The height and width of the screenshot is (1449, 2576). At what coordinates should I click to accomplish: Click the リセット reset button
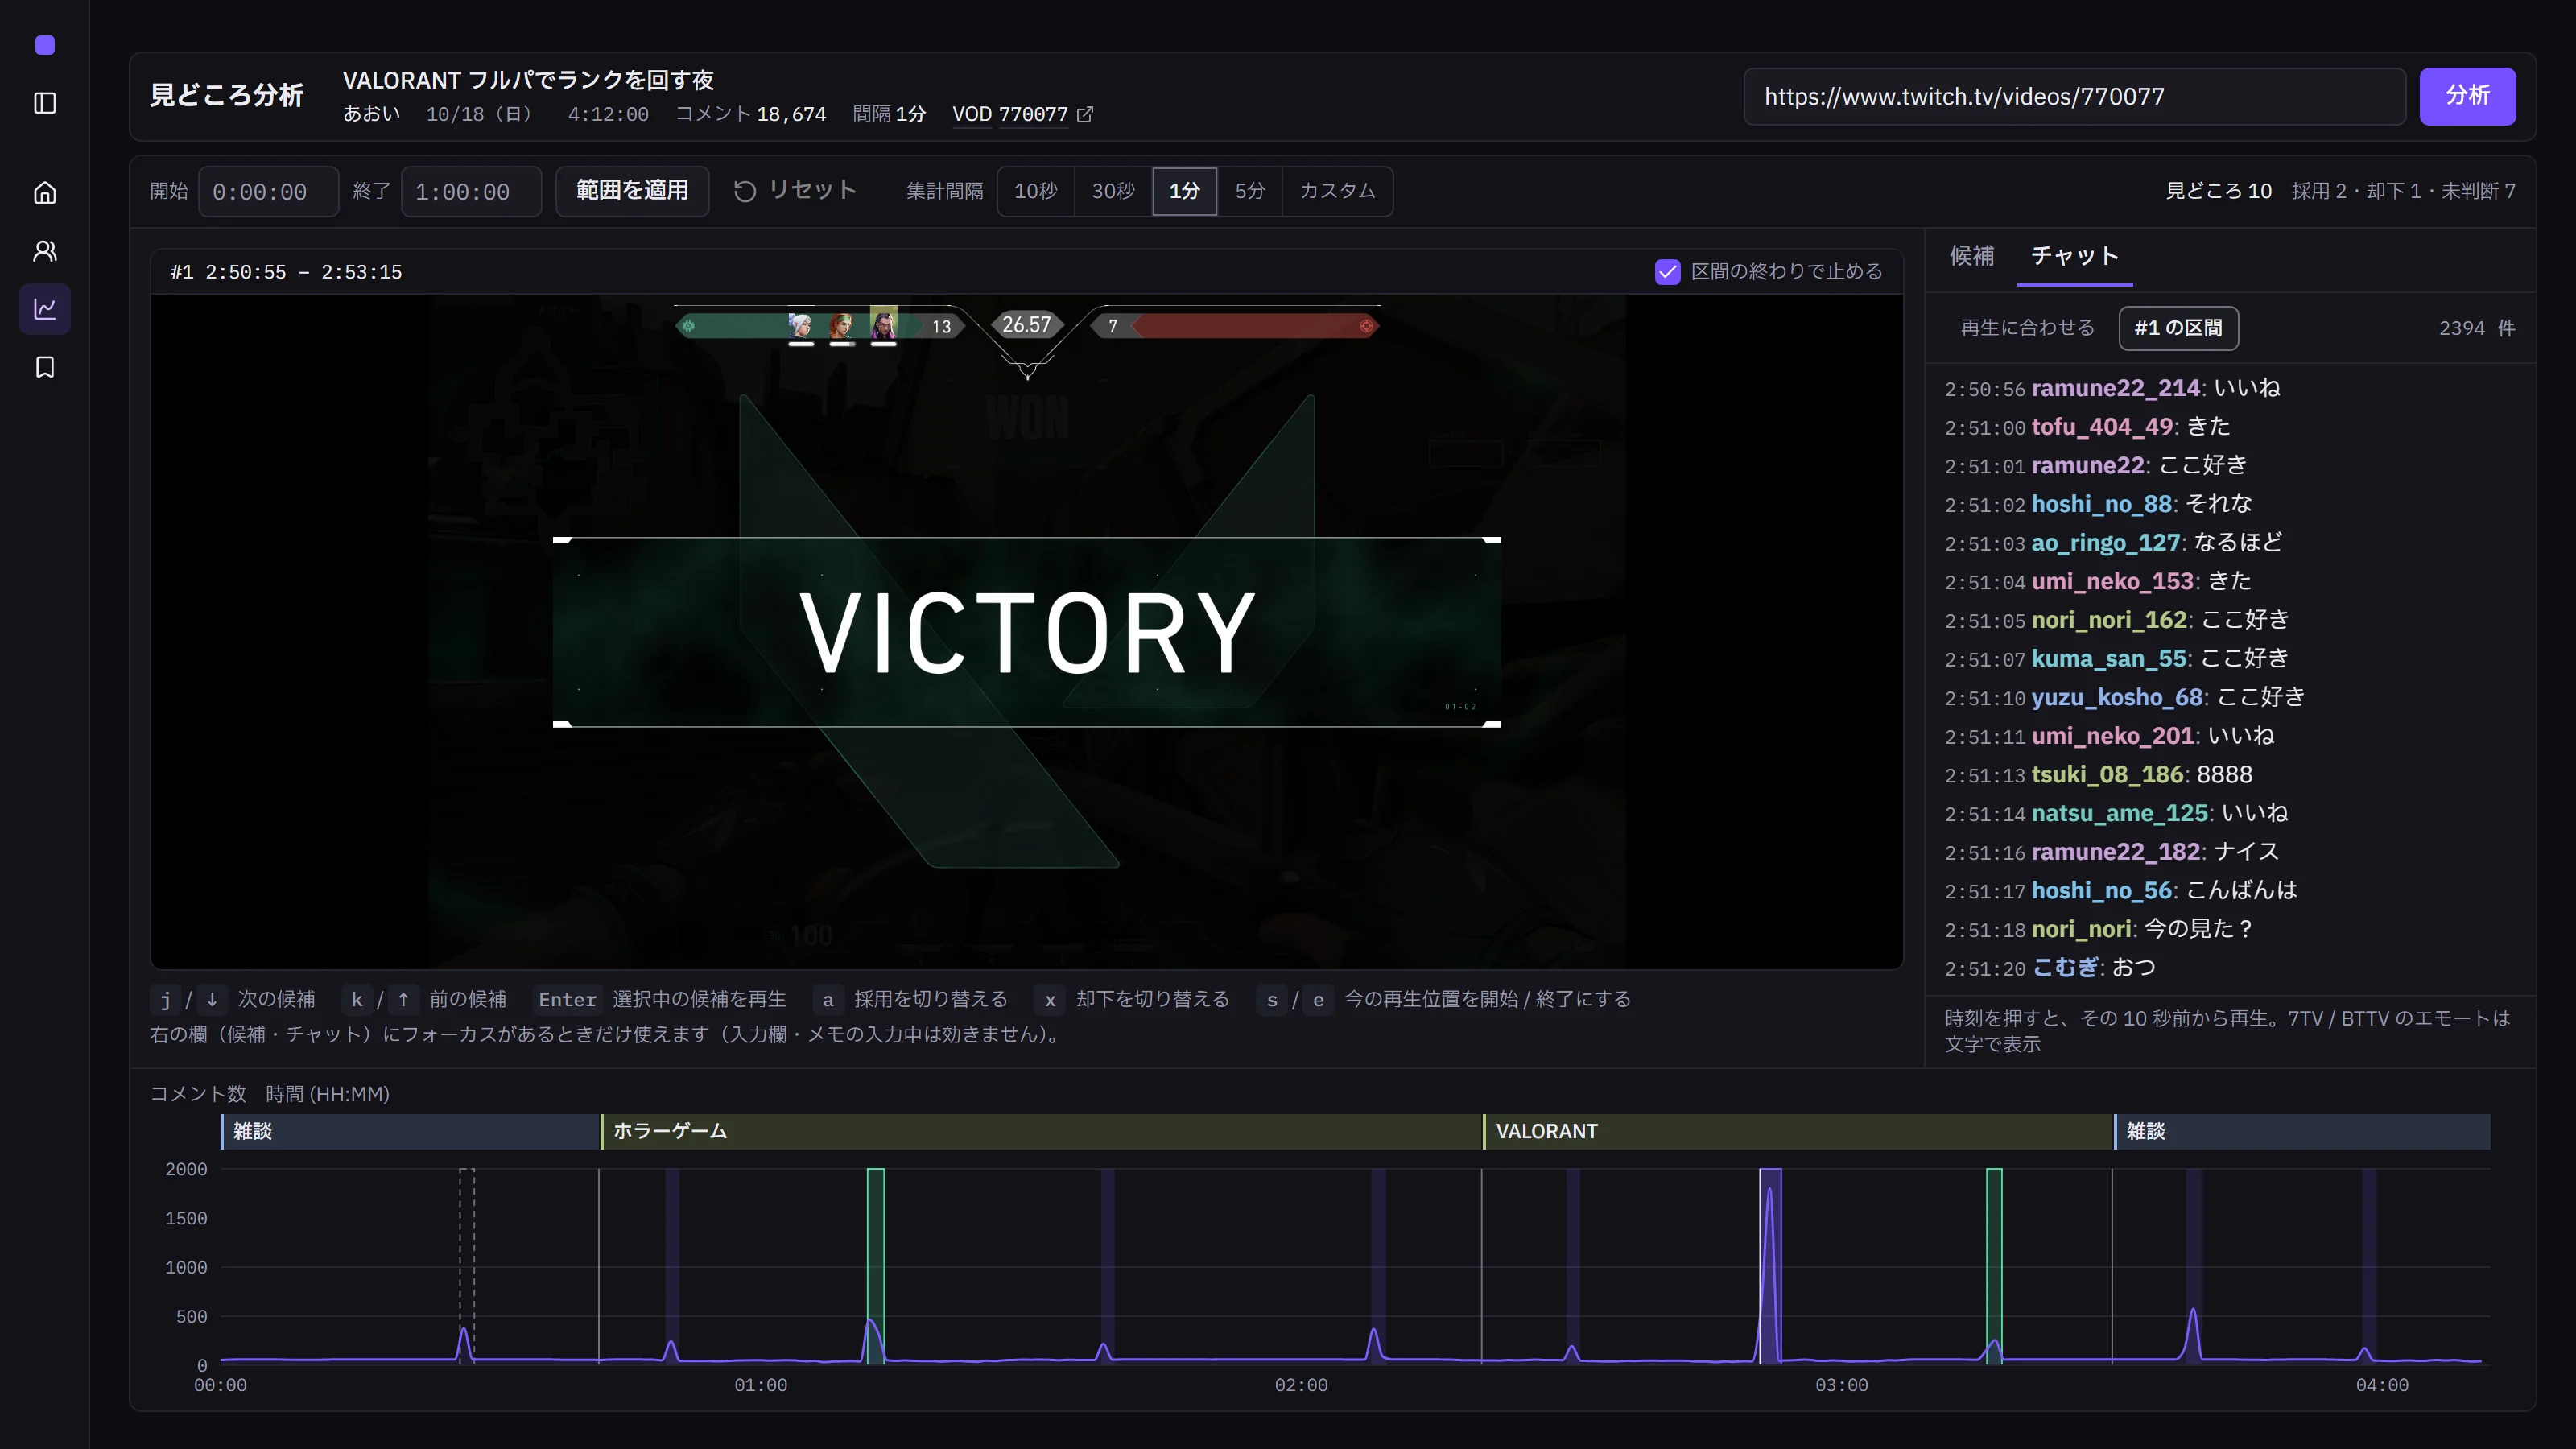pos(796,190)
